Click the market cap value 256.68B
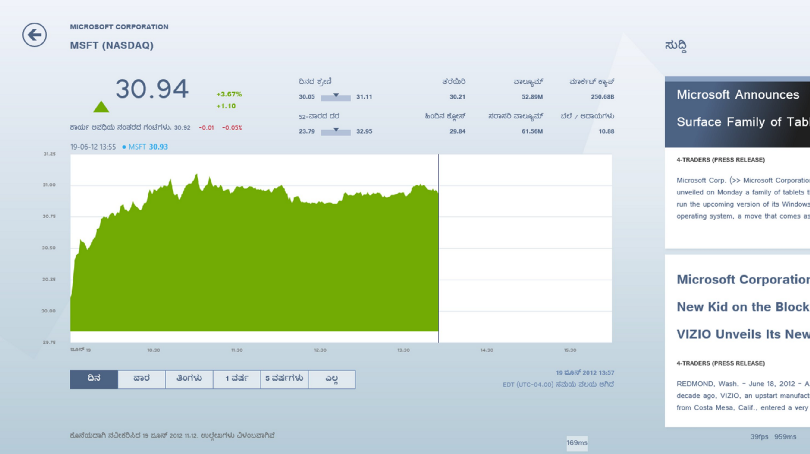This screenshot has height=454, width=810. click(x=602, y=97)
